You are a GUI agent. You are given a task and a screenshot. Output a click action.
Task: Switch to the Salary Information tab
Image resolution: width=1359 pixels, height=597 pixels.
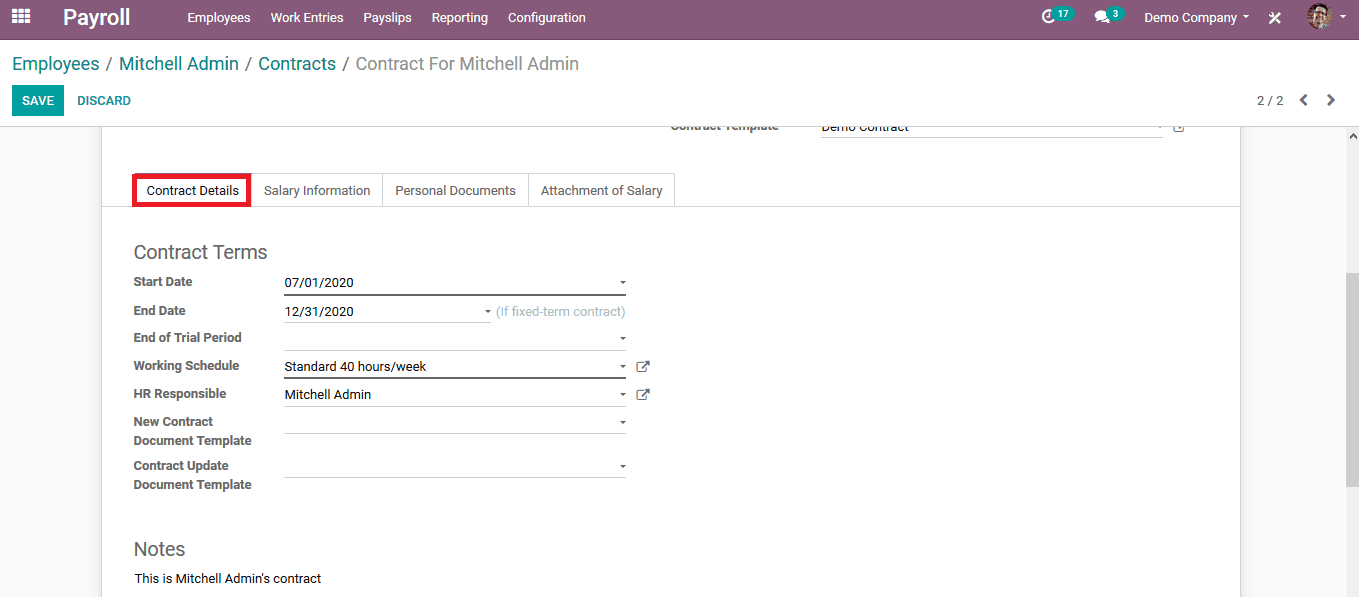[x=317, y=190]
